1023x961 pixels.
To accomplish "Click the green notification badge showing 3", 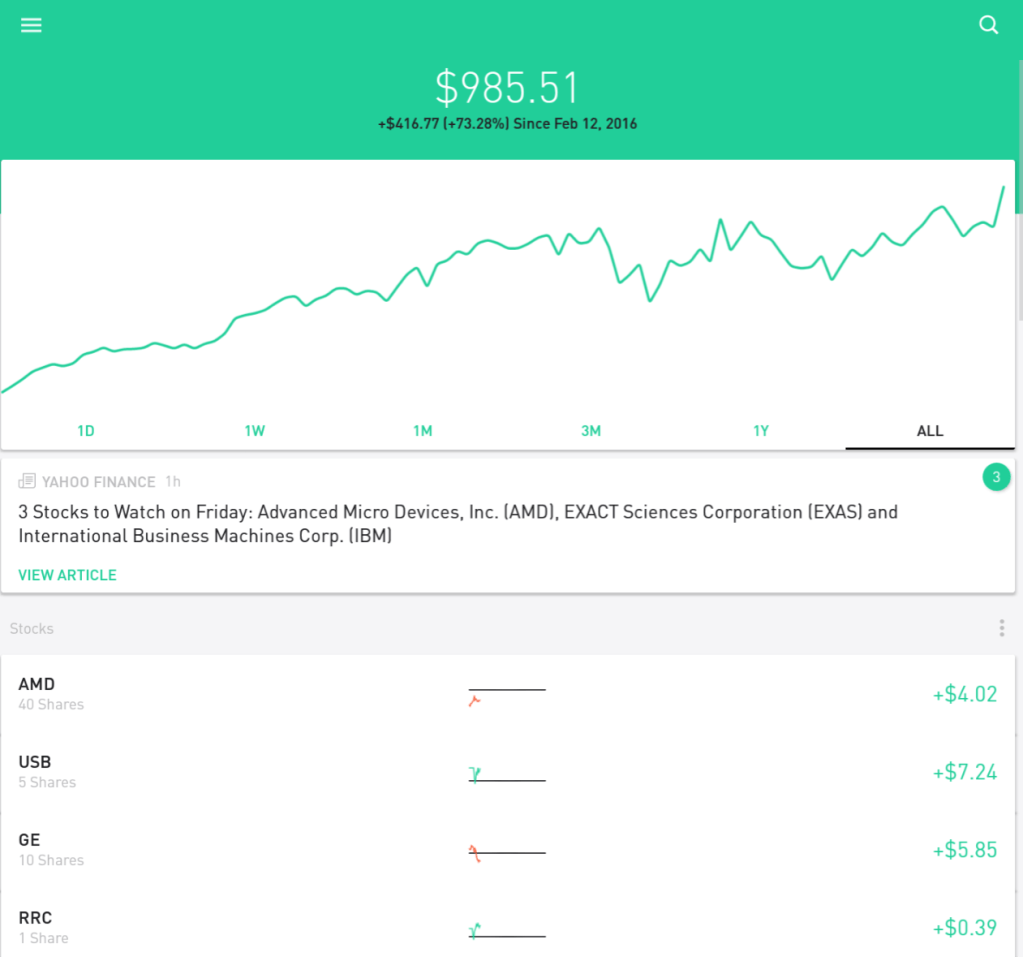I will coord(996,478).
